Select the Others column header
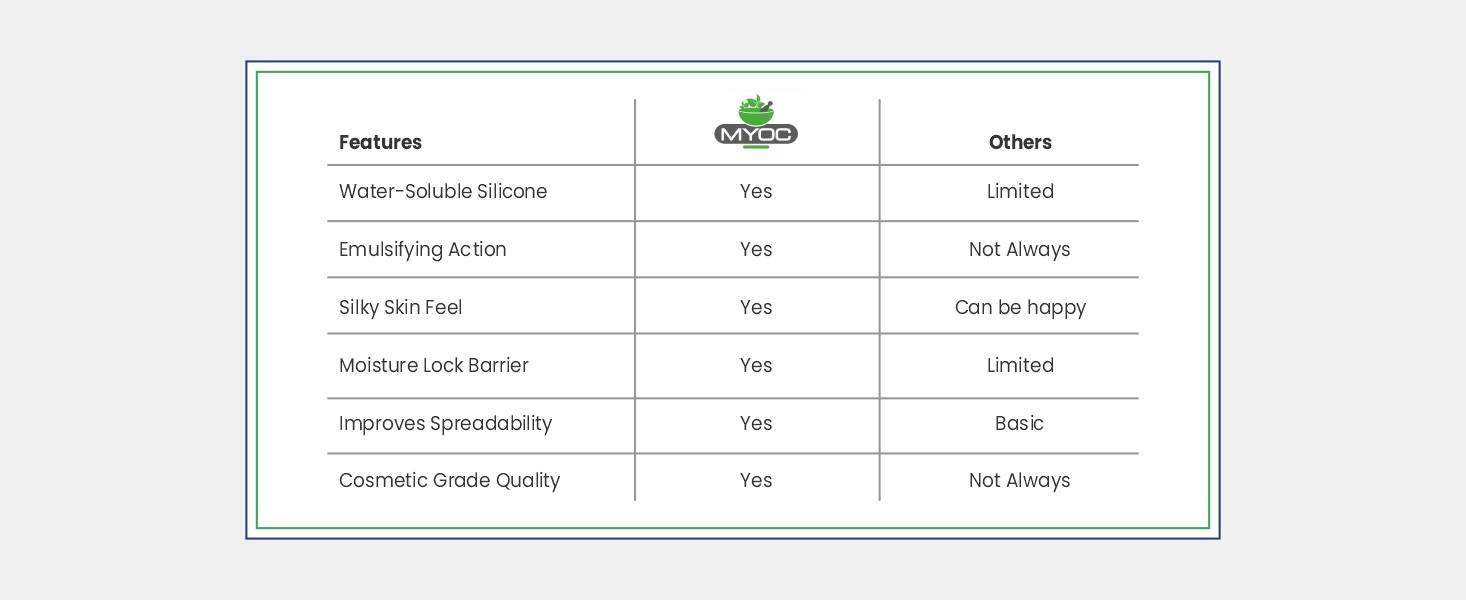1466x600 pixels. click(x=1020, y=142)
